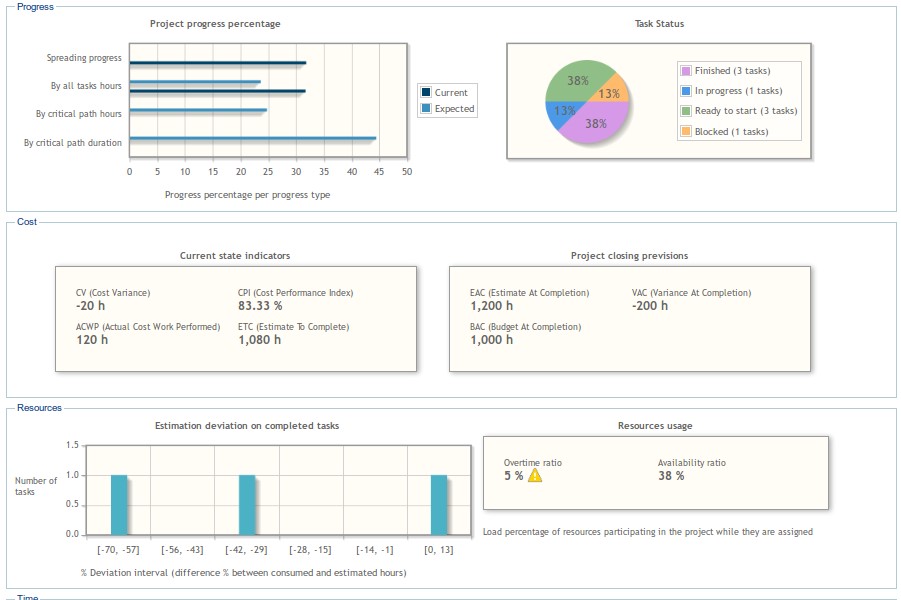Click the In progress legend color box
This screenshot has width=901, height=600.
tap(686, 91)
